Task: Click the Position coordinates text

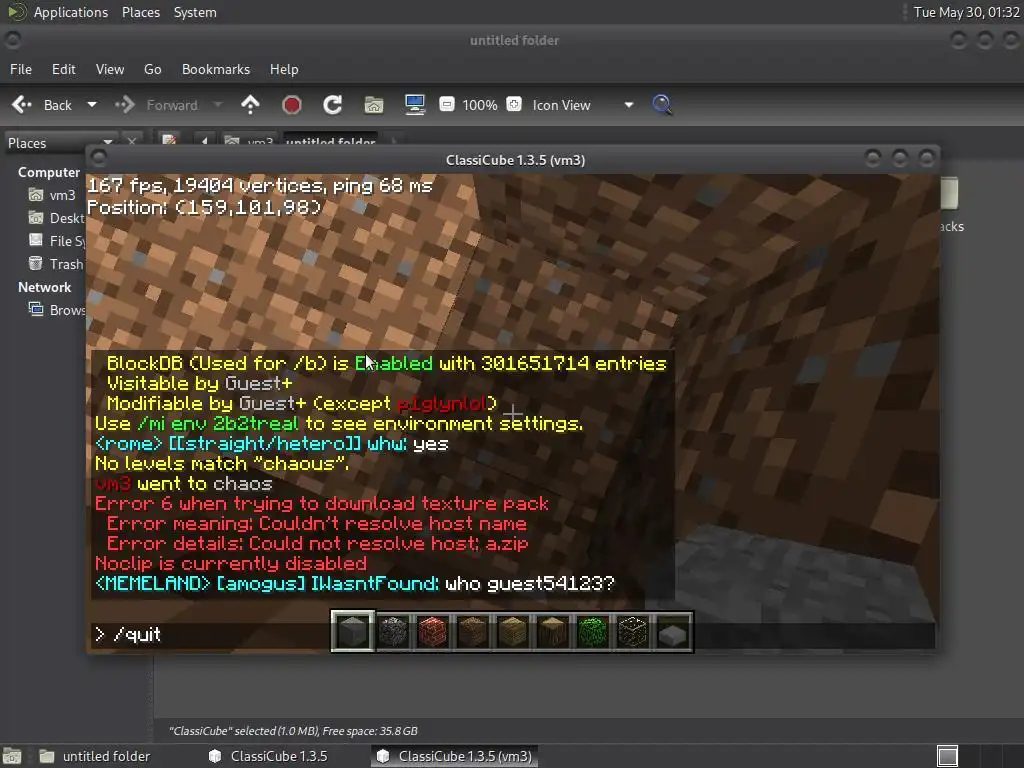Action: pos(204,208)
